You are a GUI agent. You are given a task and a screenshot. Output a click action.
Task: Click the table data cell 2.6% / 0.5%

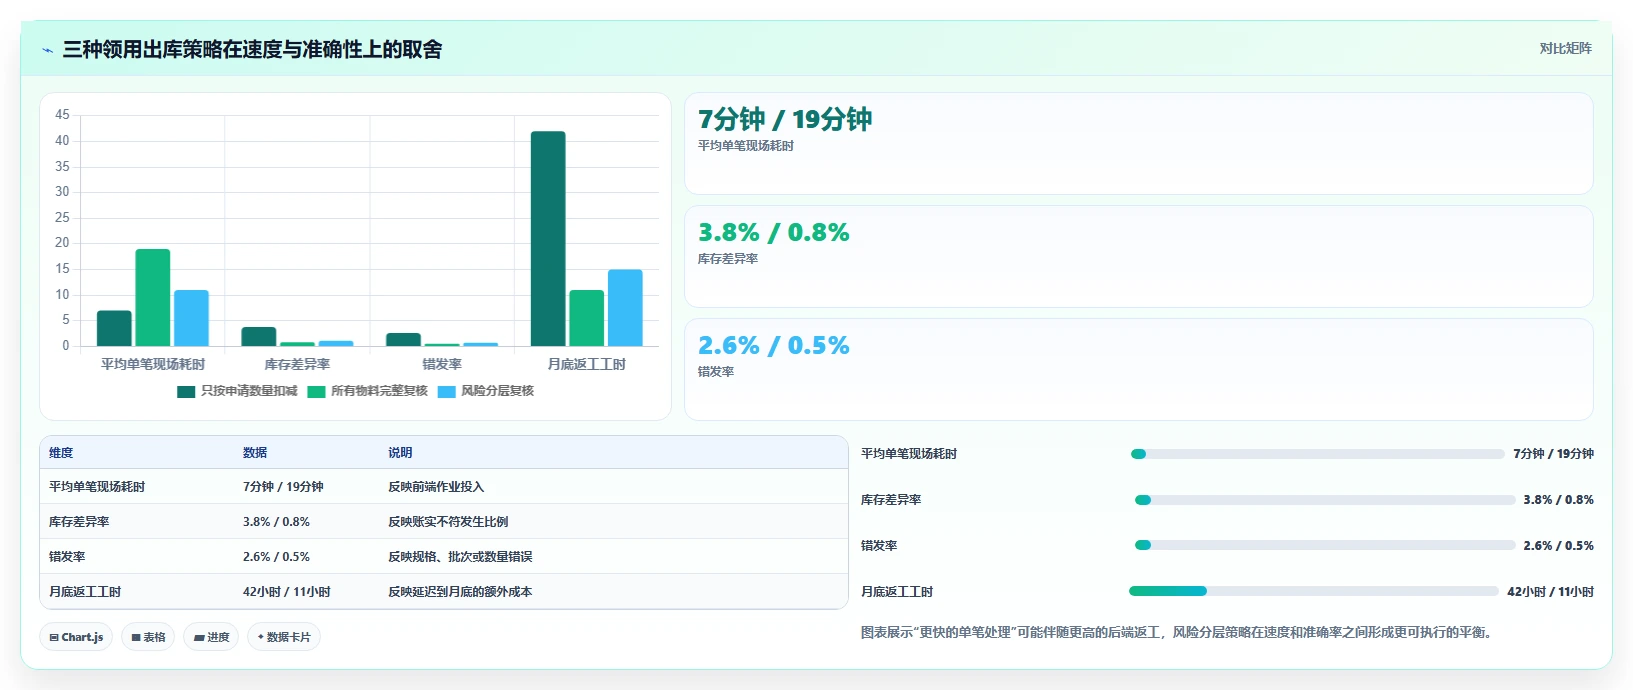pos(276,557)
